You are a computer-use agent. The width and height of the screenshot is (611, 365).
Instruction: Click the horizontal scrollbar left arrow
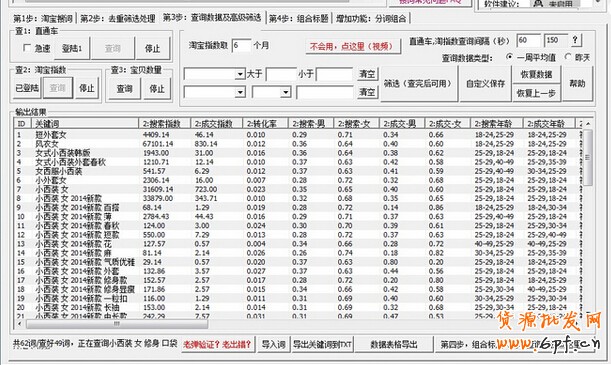pos(19,324)
